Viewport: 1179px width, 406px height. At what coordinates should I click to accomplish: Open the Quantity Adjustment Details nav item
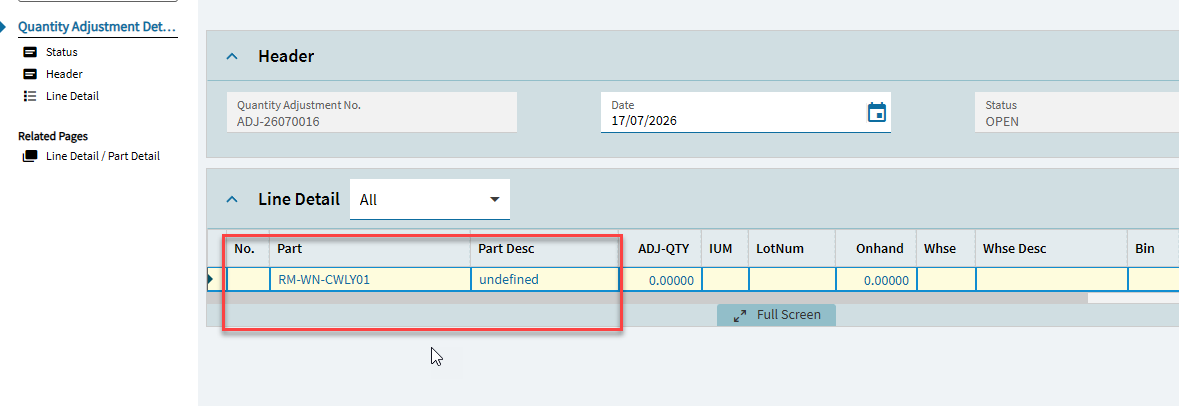(x=98, y=26)
